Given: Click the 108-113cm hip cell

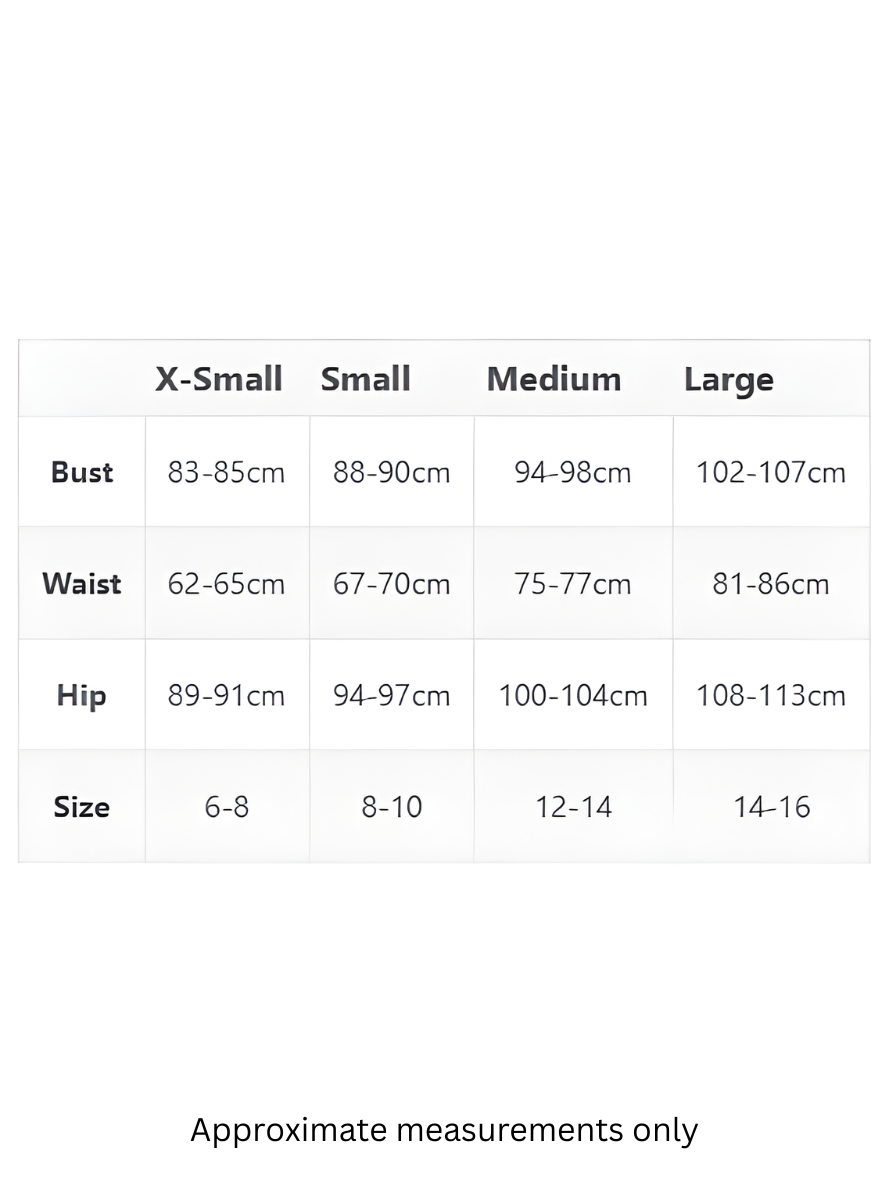Looking at the screenshot, I should pyautogui.click(x=771, y=695).
